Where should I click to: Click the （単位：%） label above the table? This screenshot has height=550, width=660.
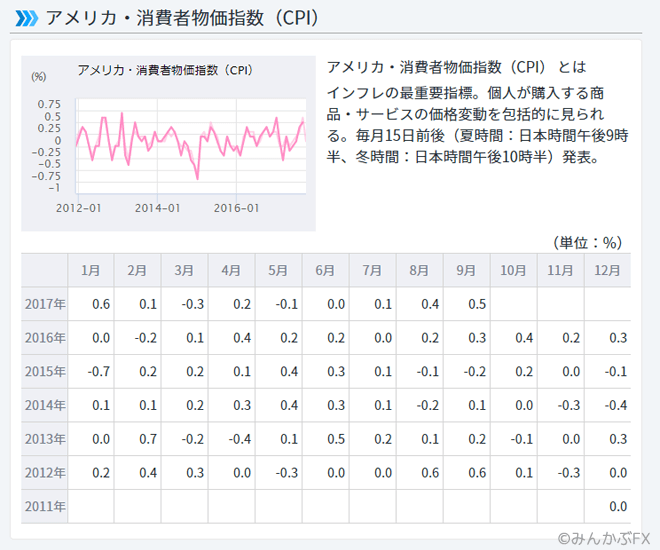pos(588,243)
